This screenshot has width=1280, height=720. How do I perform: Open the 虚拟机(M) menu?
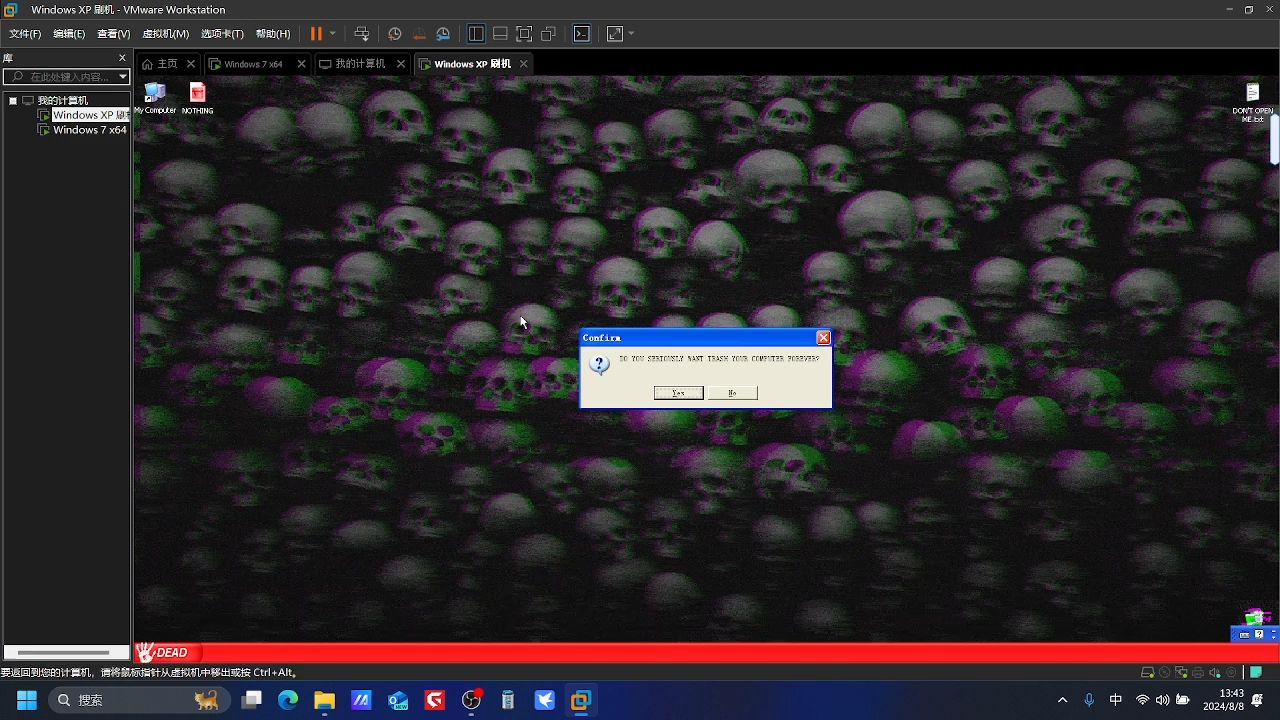point(165,34)
